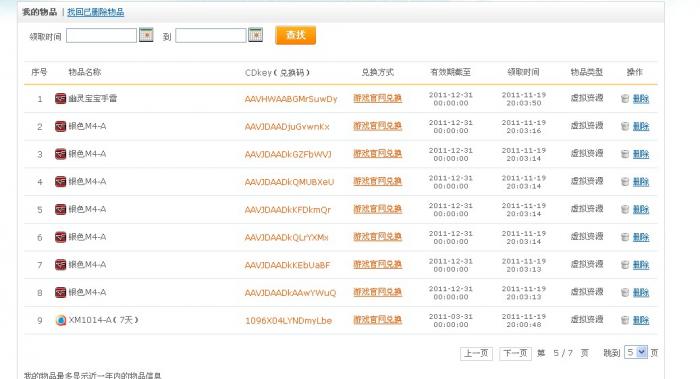The width and height of the screenshot is (700, 379).
Task: Click 删除 link for row 4
Action: [x=641, y=182]
